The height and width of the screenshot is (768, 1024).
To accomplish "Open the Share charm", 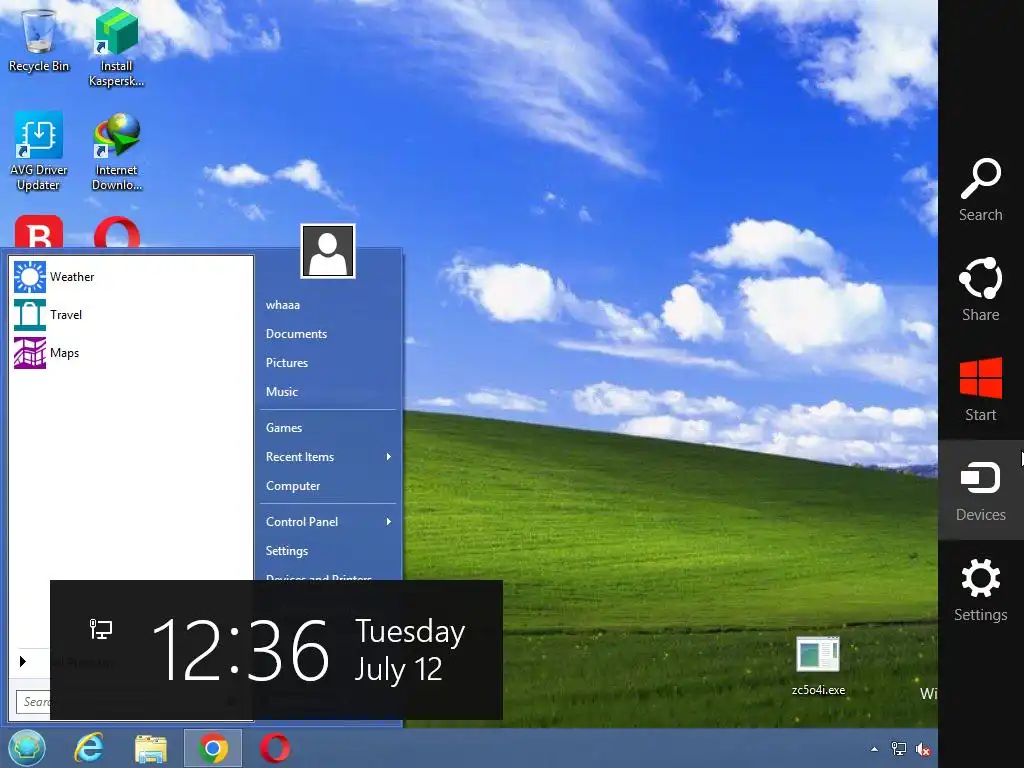I will pos(980,289).
